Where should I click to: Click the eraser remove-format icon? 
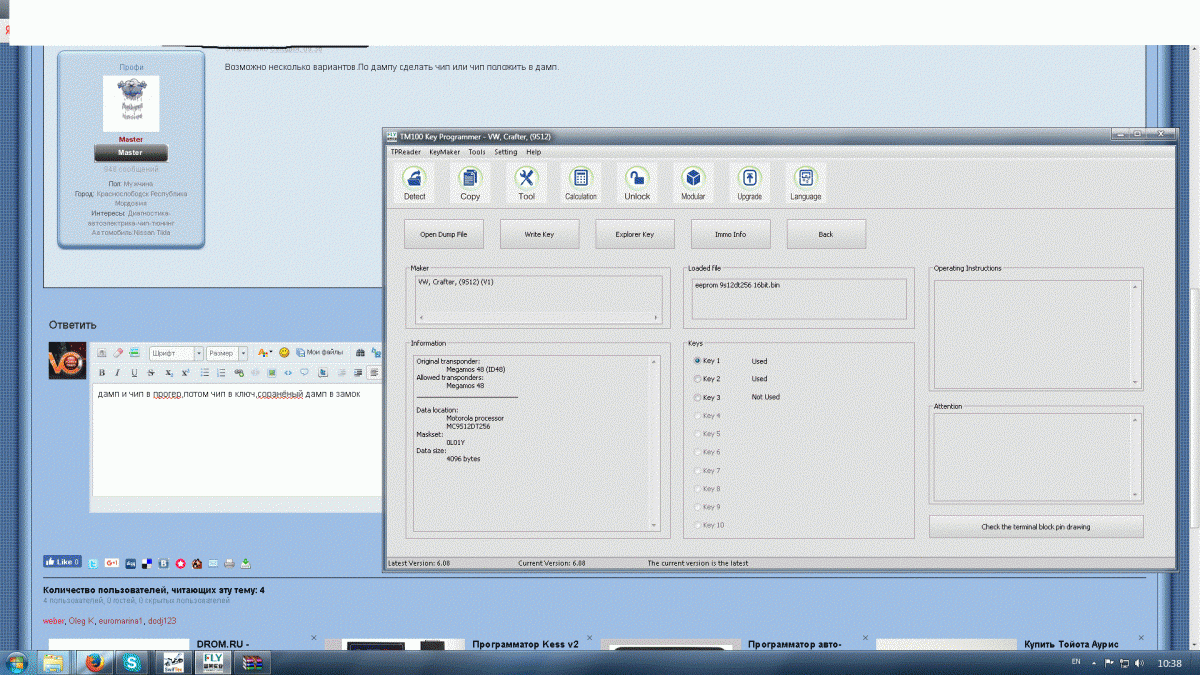(118, 352)
